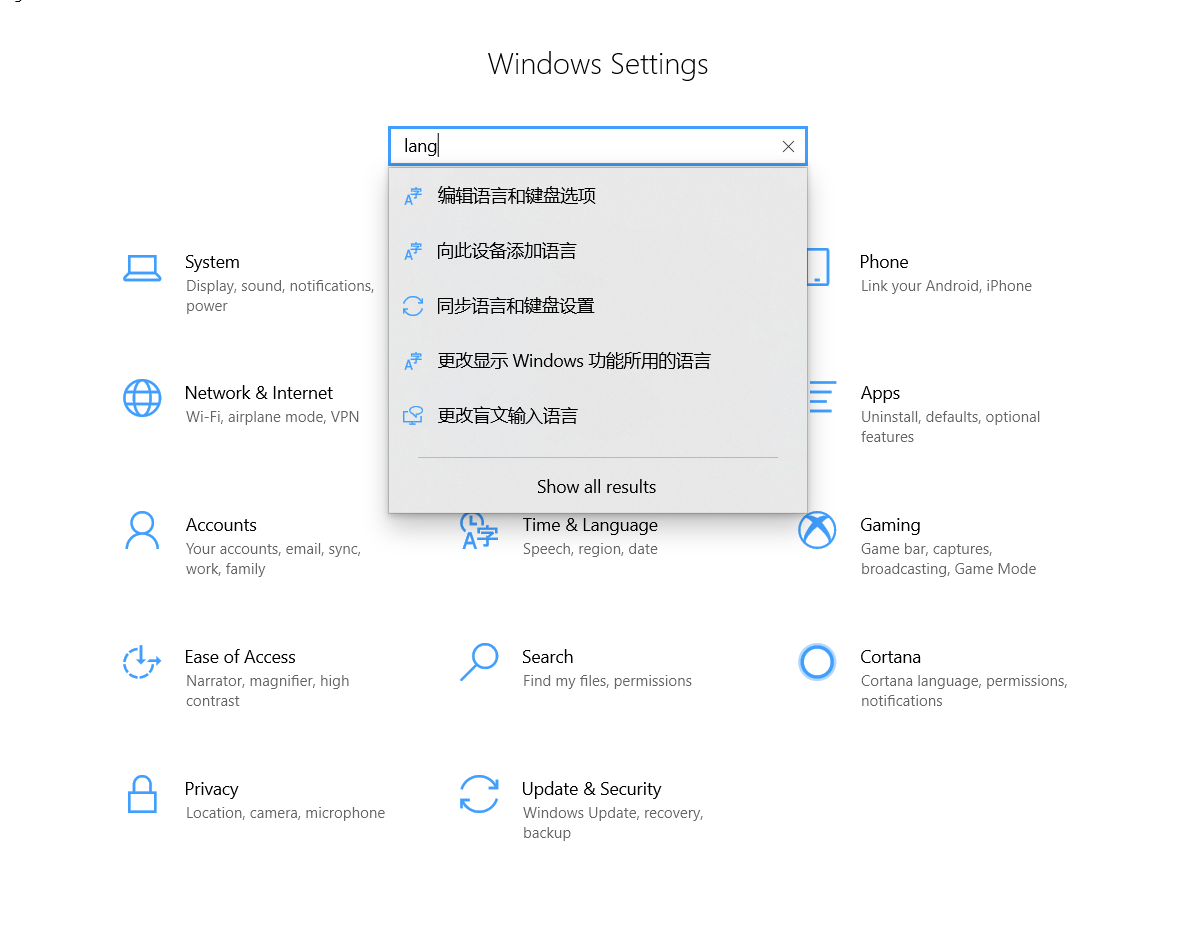Open Update & Security settings
The height and width of the screenshot is (950, 1201).
pos(591,789)
